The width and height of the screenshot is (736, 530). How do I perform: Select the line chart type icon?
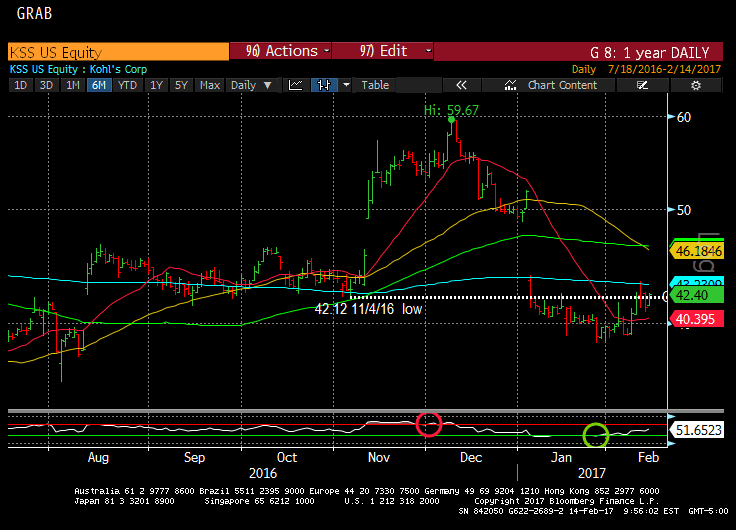296,85
